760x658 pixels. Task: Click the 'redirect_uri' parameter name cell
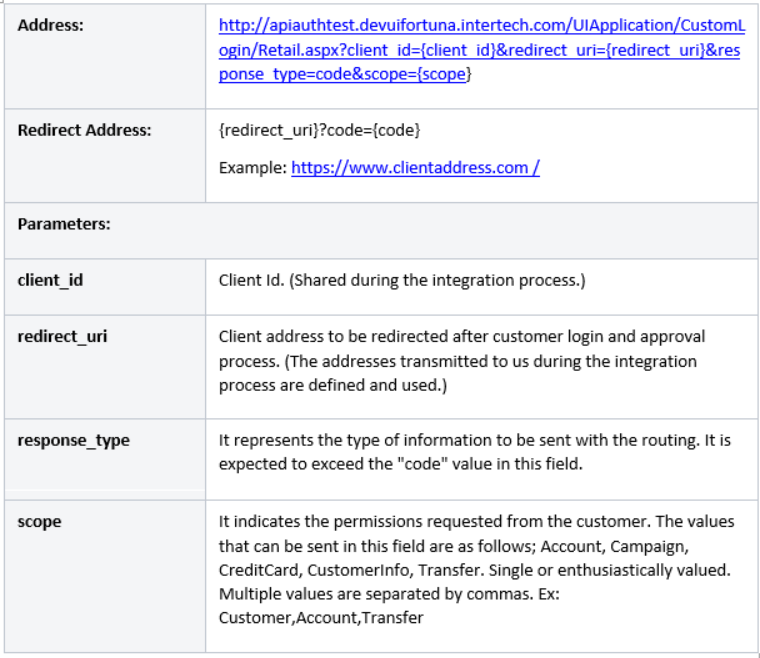62,336
